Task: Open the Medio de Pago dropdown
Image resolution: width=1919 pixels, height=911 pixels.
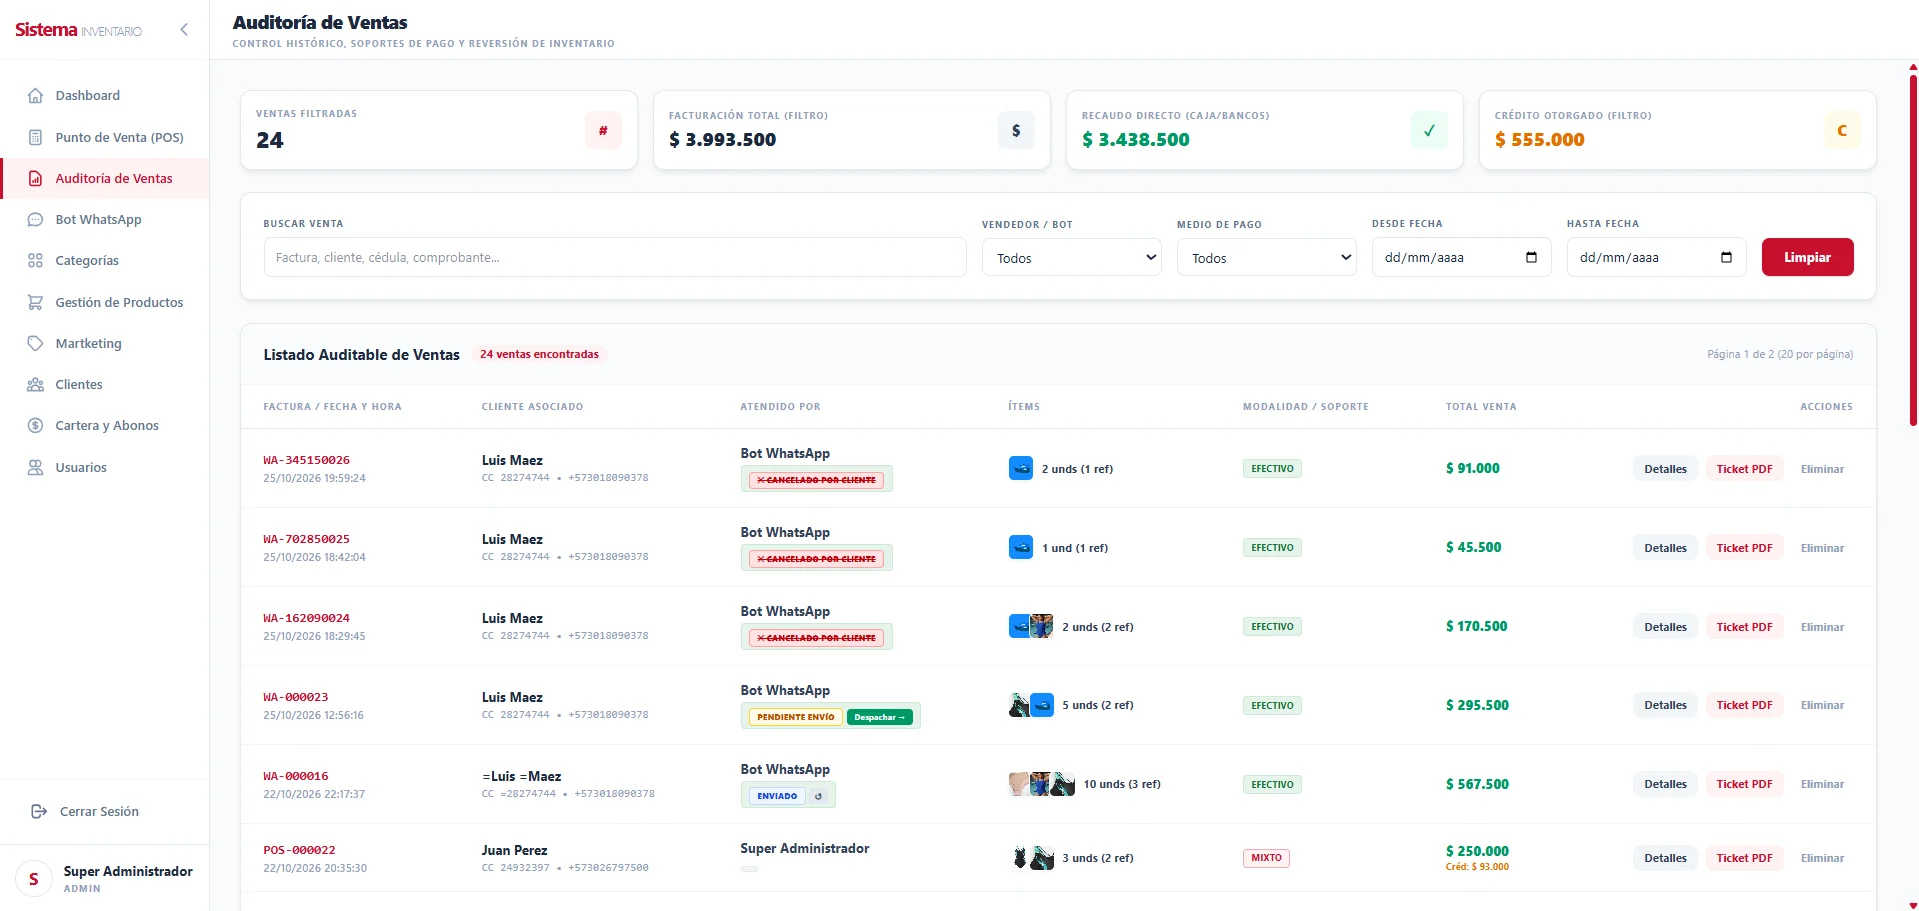Action: coord(1267,257)
